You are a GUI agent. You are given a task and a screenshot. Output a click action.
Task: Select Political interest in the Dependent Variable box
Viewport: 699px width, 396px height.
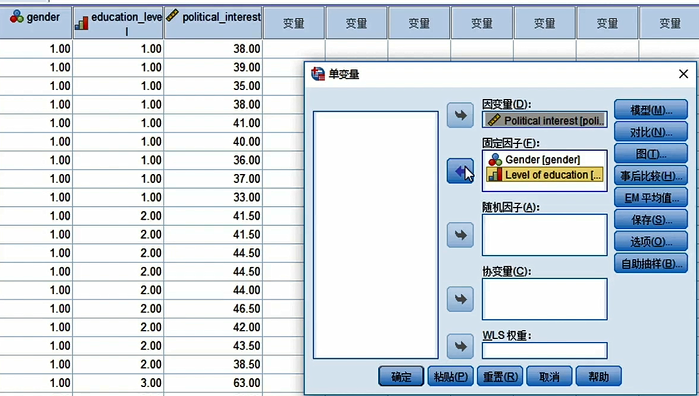[x=545, y=120]
